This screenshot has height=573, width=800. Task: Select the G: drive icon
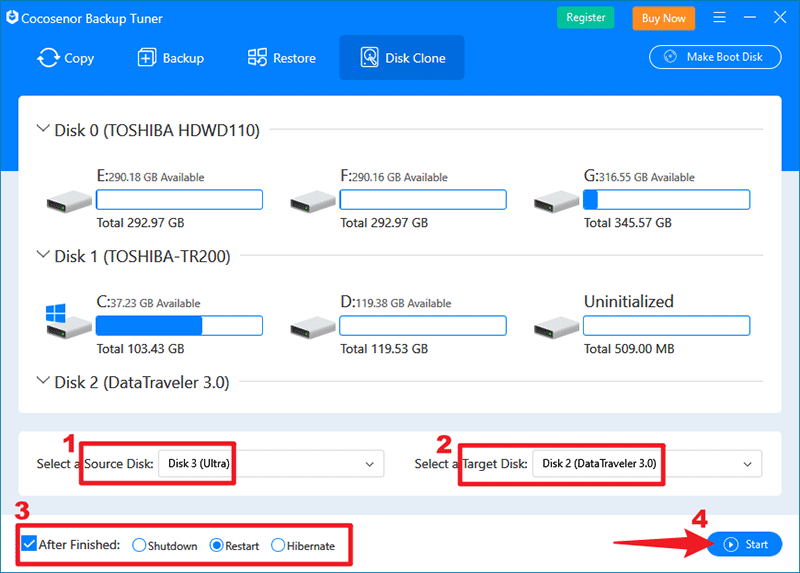[556, 202]
